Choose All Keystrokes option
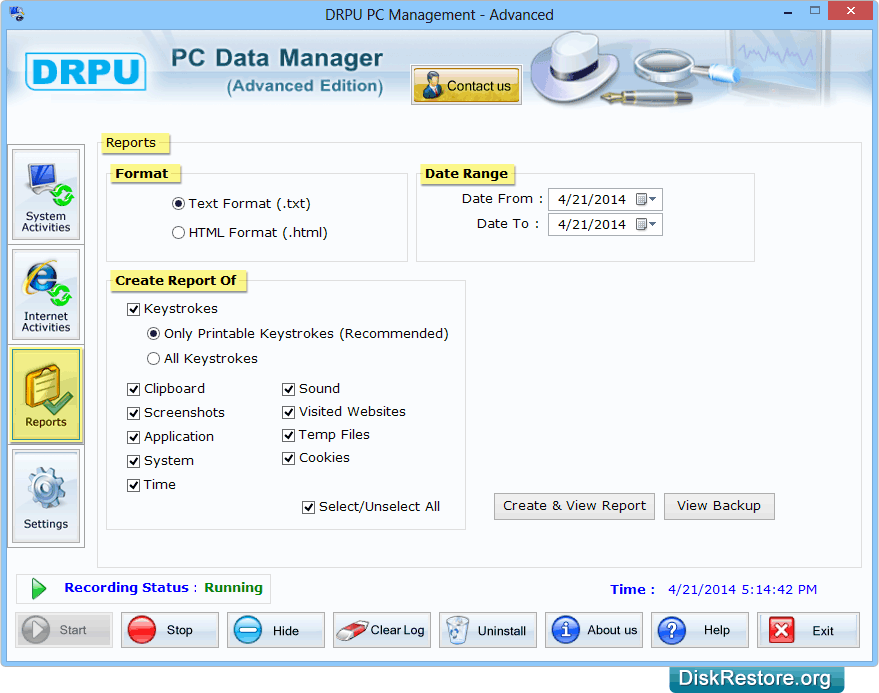This screenshot has width=879, height=693. 153,358
